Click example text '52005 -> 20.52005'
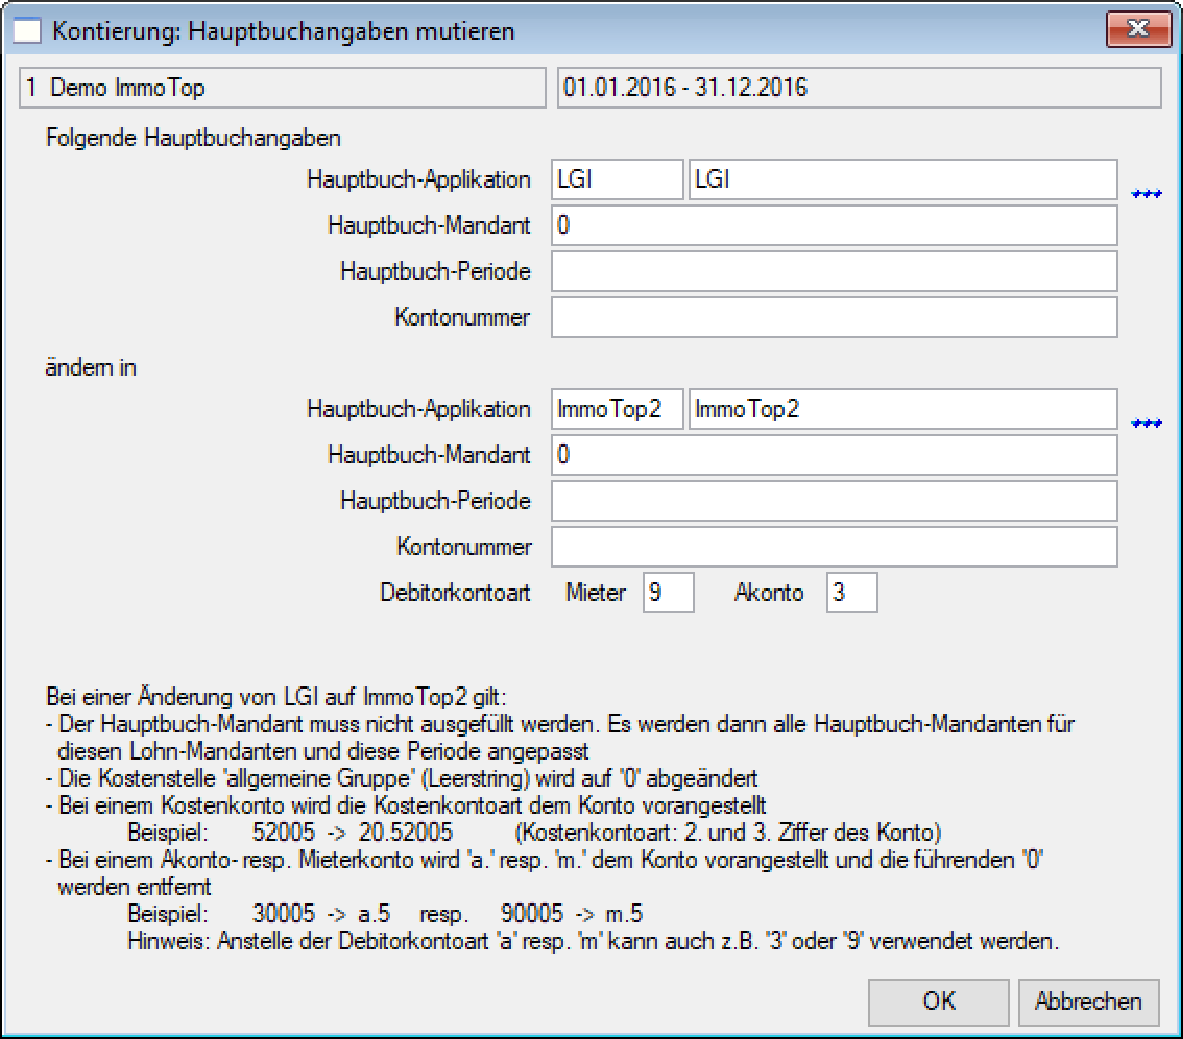 pos(352,832)
